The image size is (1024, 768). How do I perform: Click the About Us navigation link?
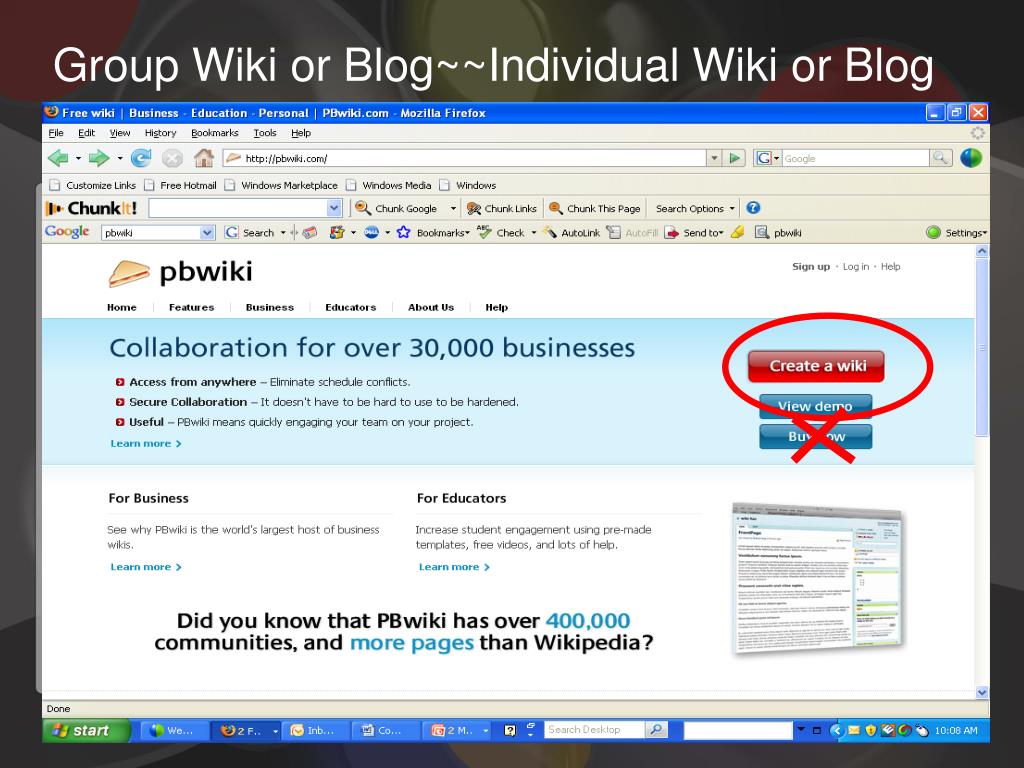click(x=431, y=307)
